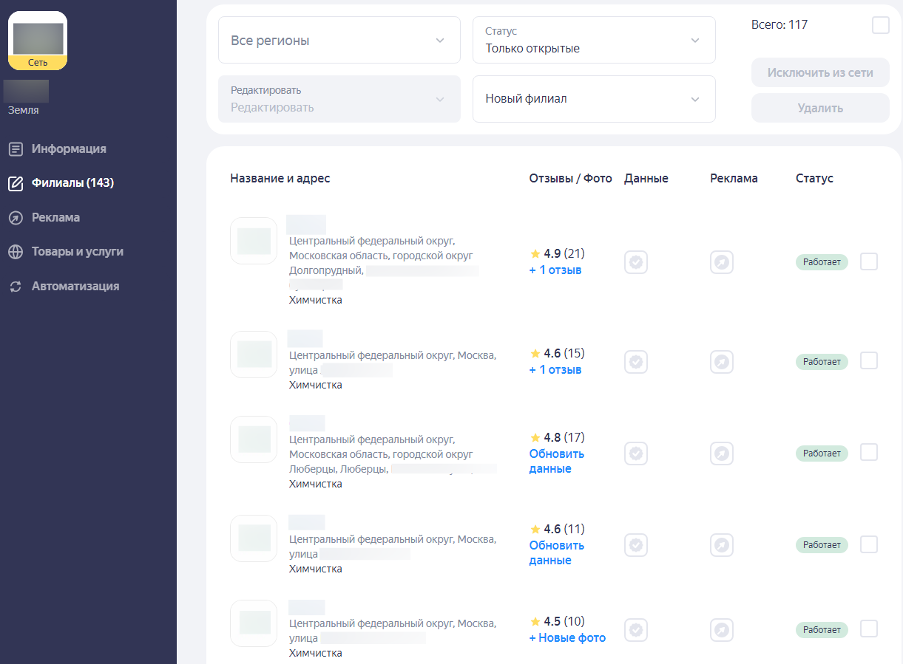The image size is (904, 664).
Task: Open the Новый филиал dropdown
Action: coord(593,99)
